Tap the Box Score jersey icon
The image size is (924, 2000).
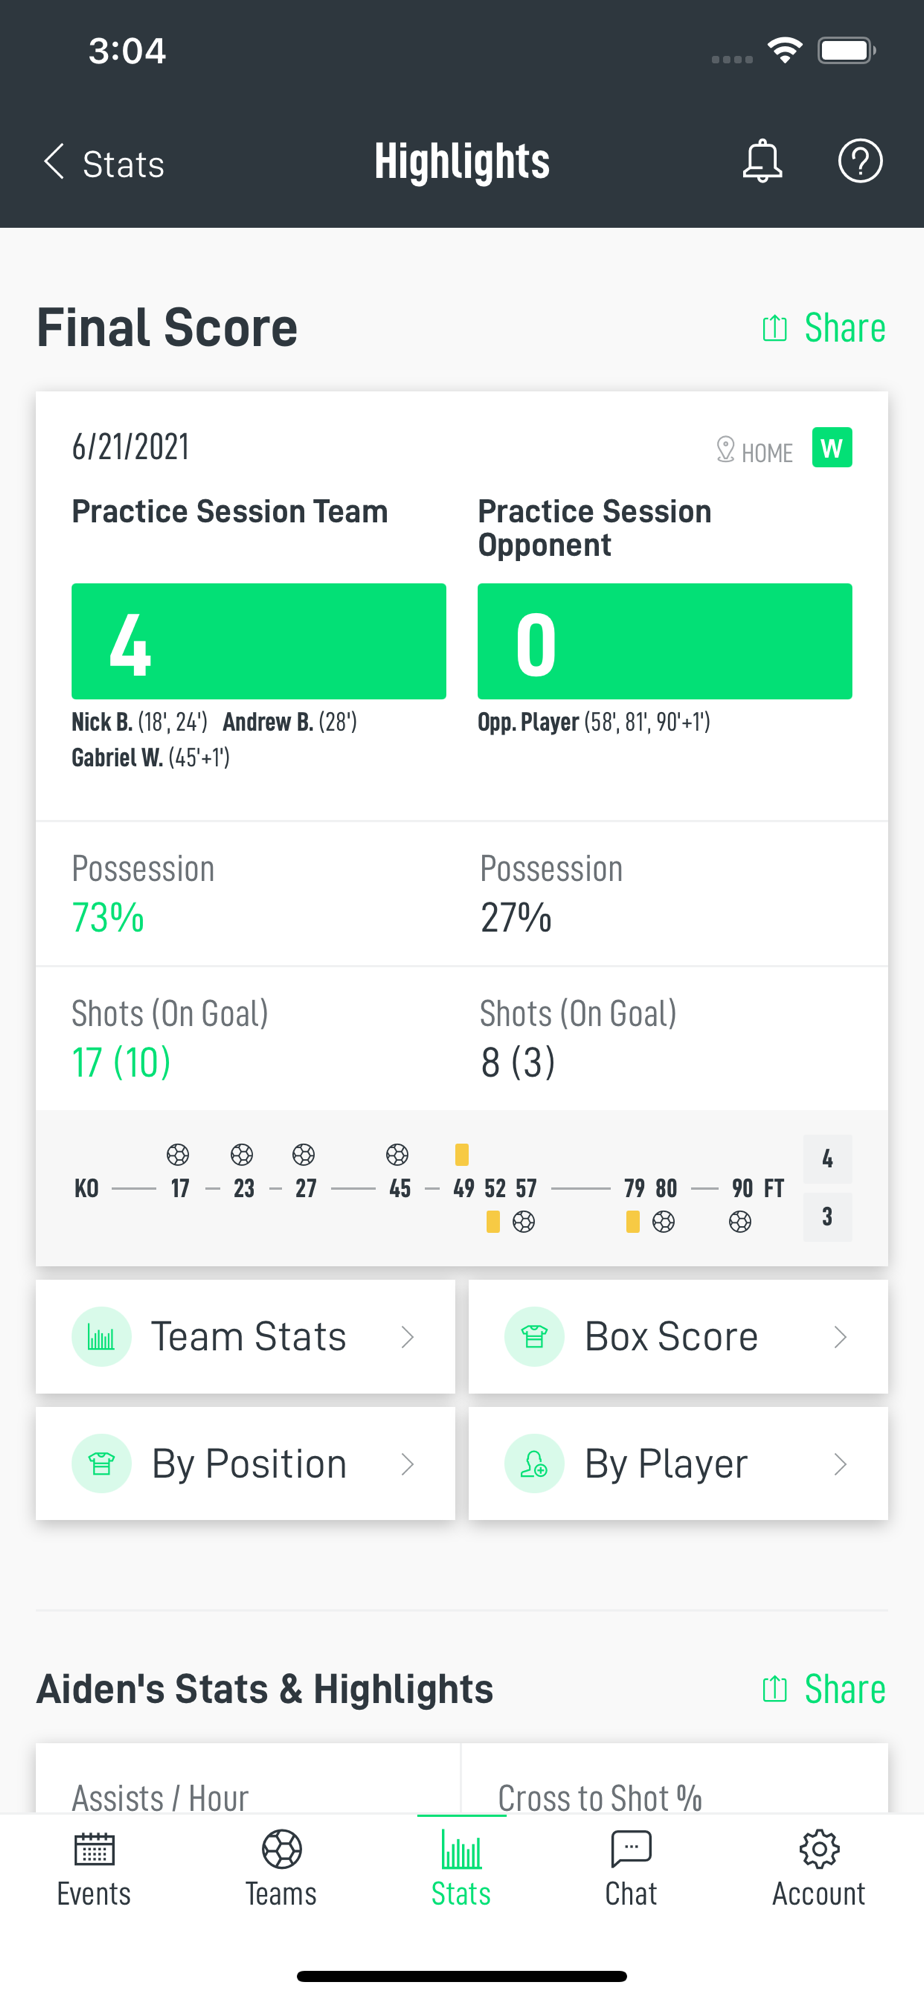click(x=534, y=1337)
